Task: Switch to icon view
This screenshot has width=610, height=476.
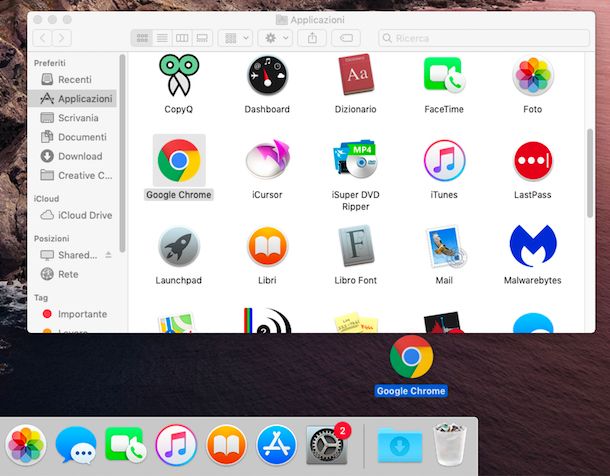Action: coord(142,38)
